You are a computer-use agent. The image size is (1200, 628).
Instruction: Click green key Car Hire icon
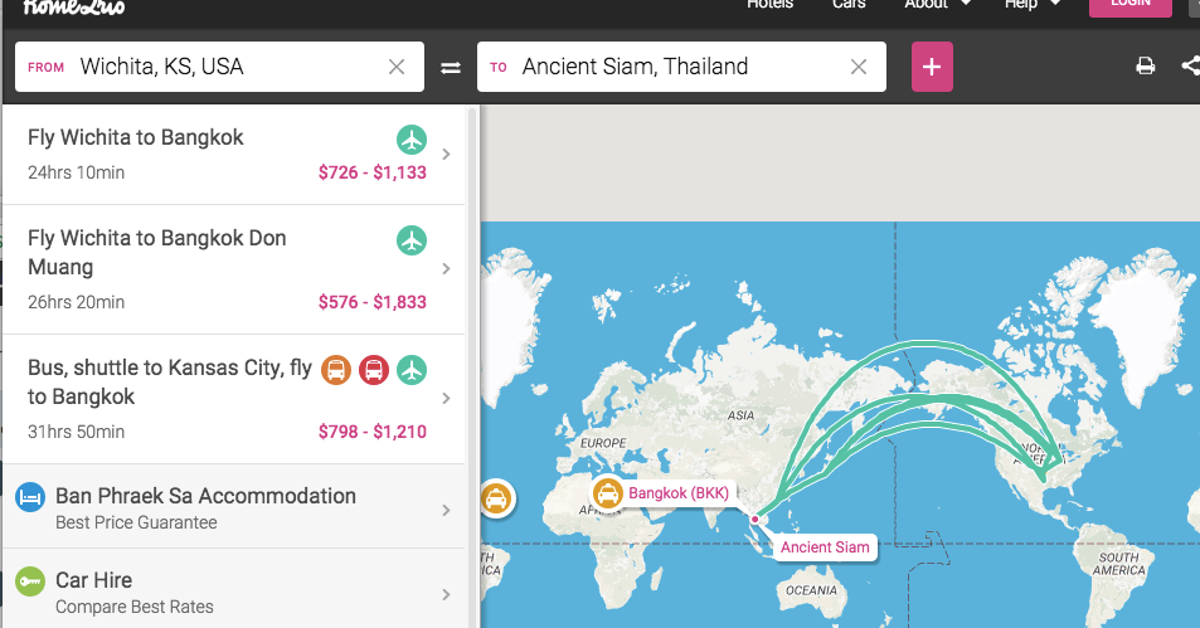tap(31, 581)
